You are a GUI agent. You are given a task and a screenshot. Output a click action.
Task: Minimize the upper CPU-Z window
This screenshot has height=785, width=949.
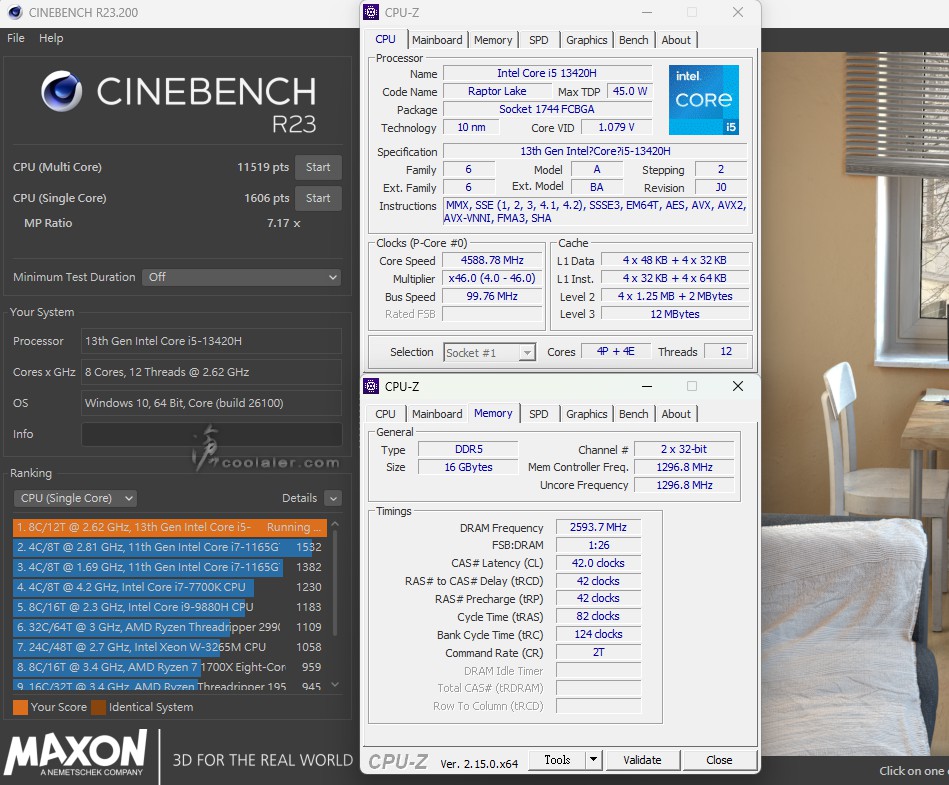(x=647, y=12)
